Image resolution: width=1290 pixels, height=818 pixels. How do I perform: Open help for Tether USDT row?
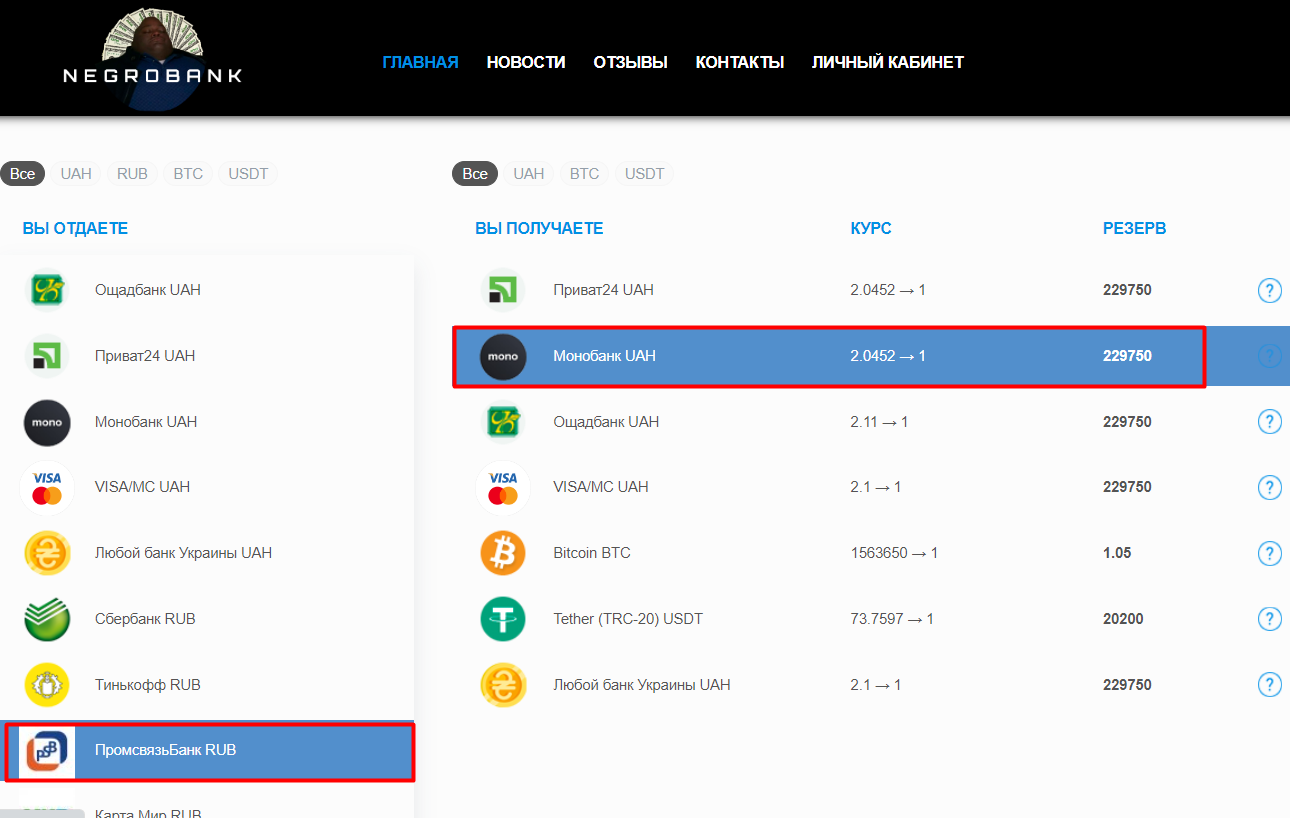(x=1269, y=619)
